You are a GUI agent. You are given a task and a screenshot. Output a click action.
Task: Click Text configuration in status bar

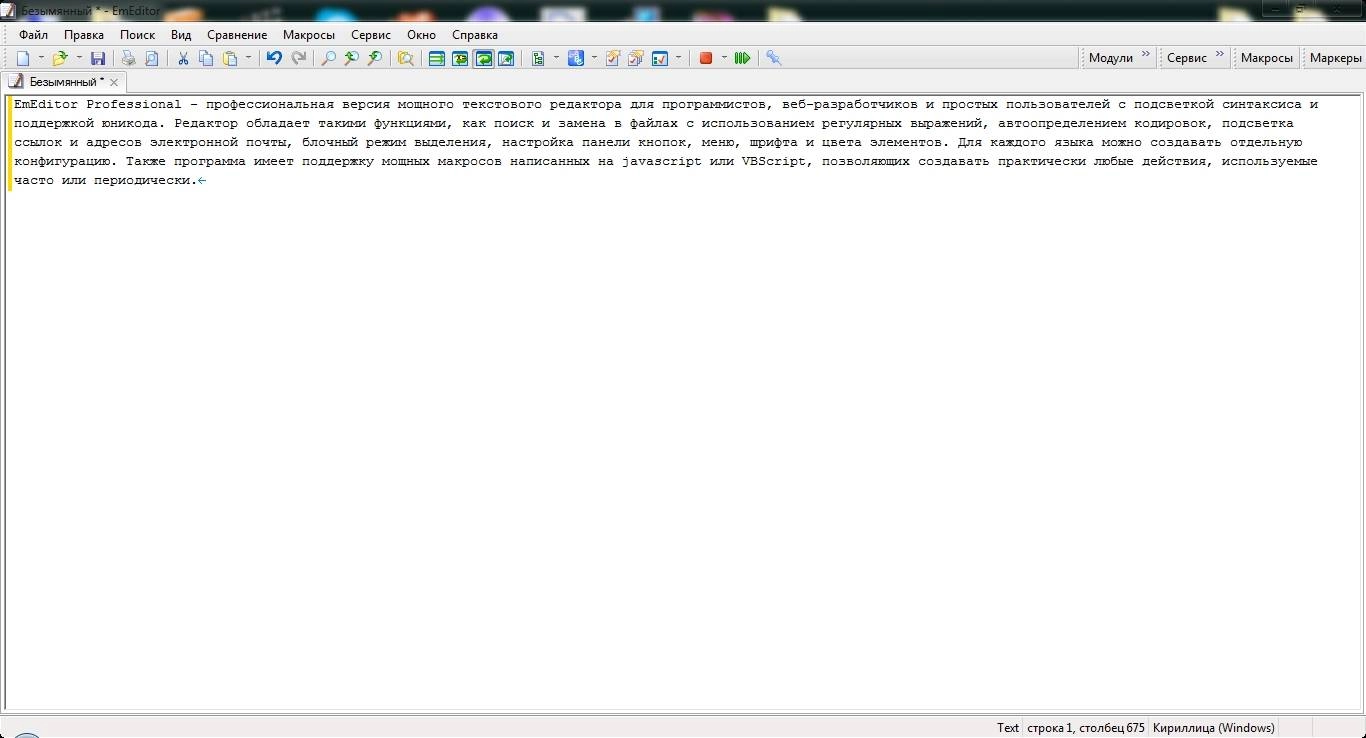[x=1008, y=728]
